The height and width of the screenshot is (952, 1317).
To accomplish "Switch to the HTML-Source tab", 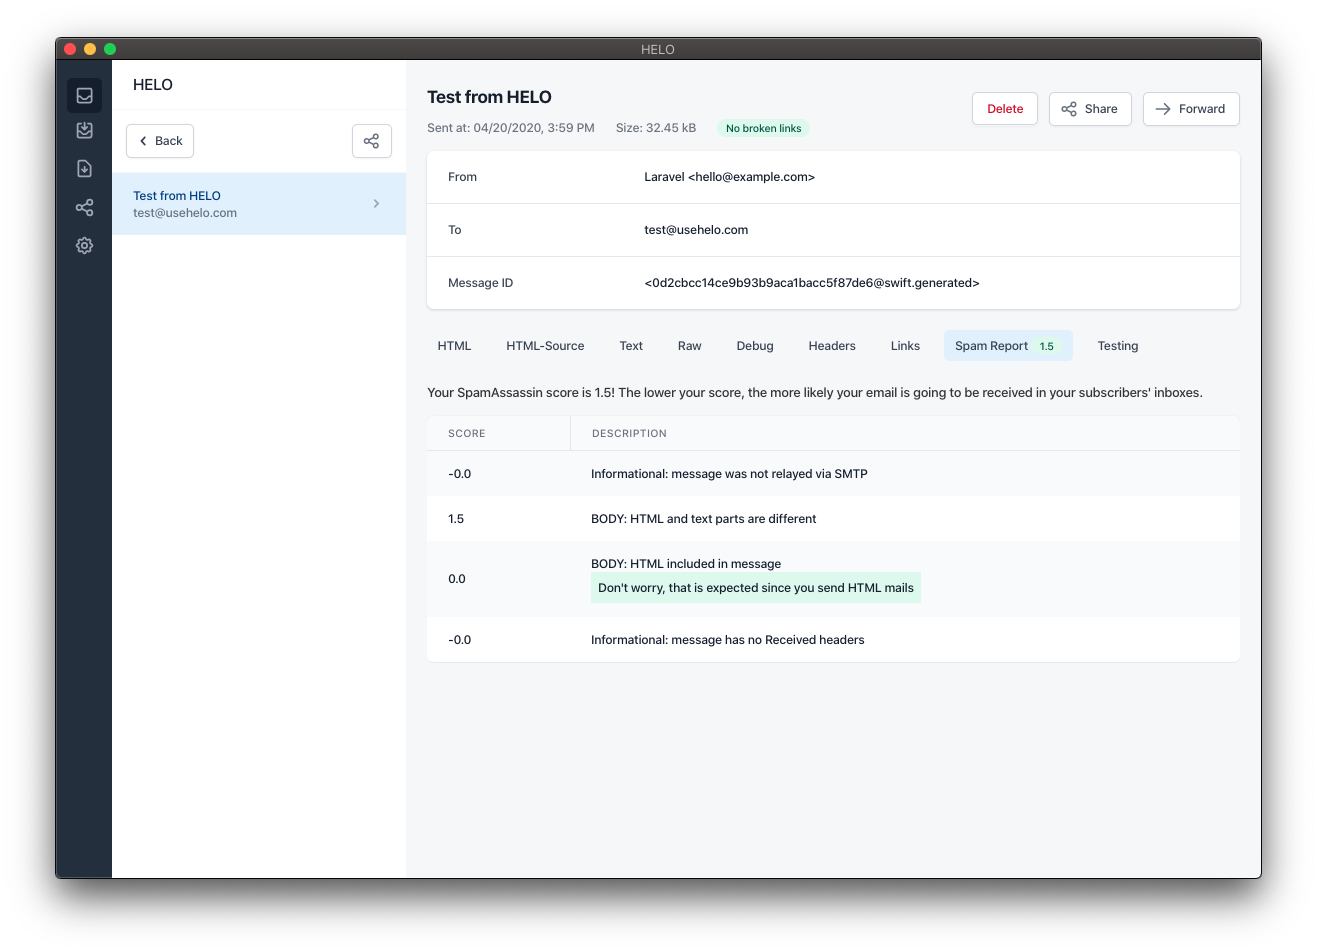I will pos(545,346).
